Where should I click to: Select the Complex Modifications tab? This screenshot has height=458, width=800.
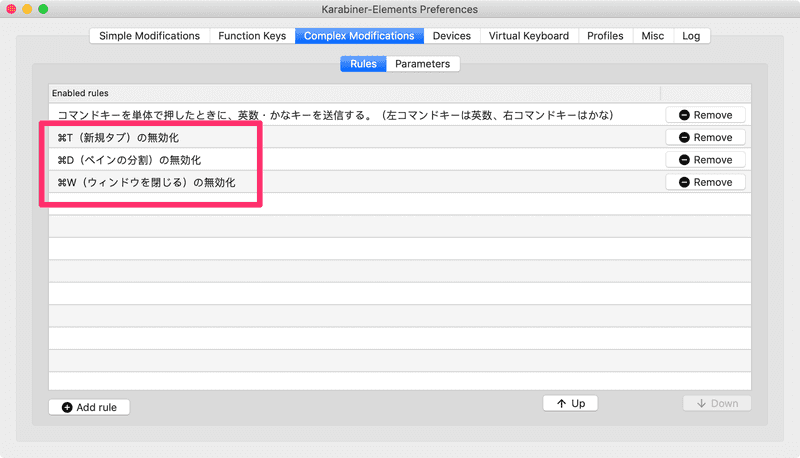(x=359, y=36)
